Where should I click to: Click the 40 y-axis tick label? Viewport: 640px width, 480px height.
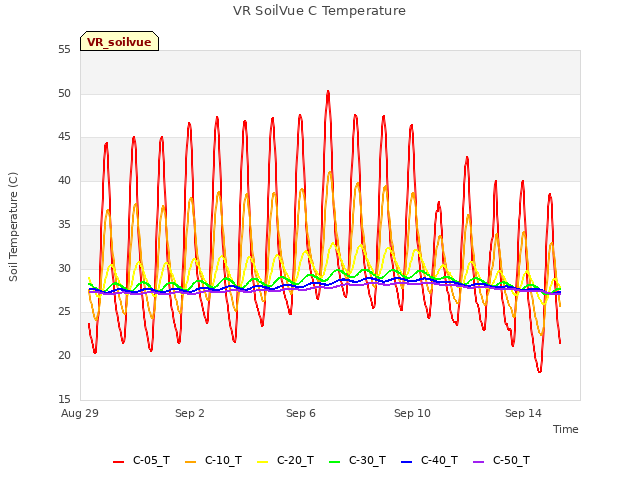click(64, 181)
